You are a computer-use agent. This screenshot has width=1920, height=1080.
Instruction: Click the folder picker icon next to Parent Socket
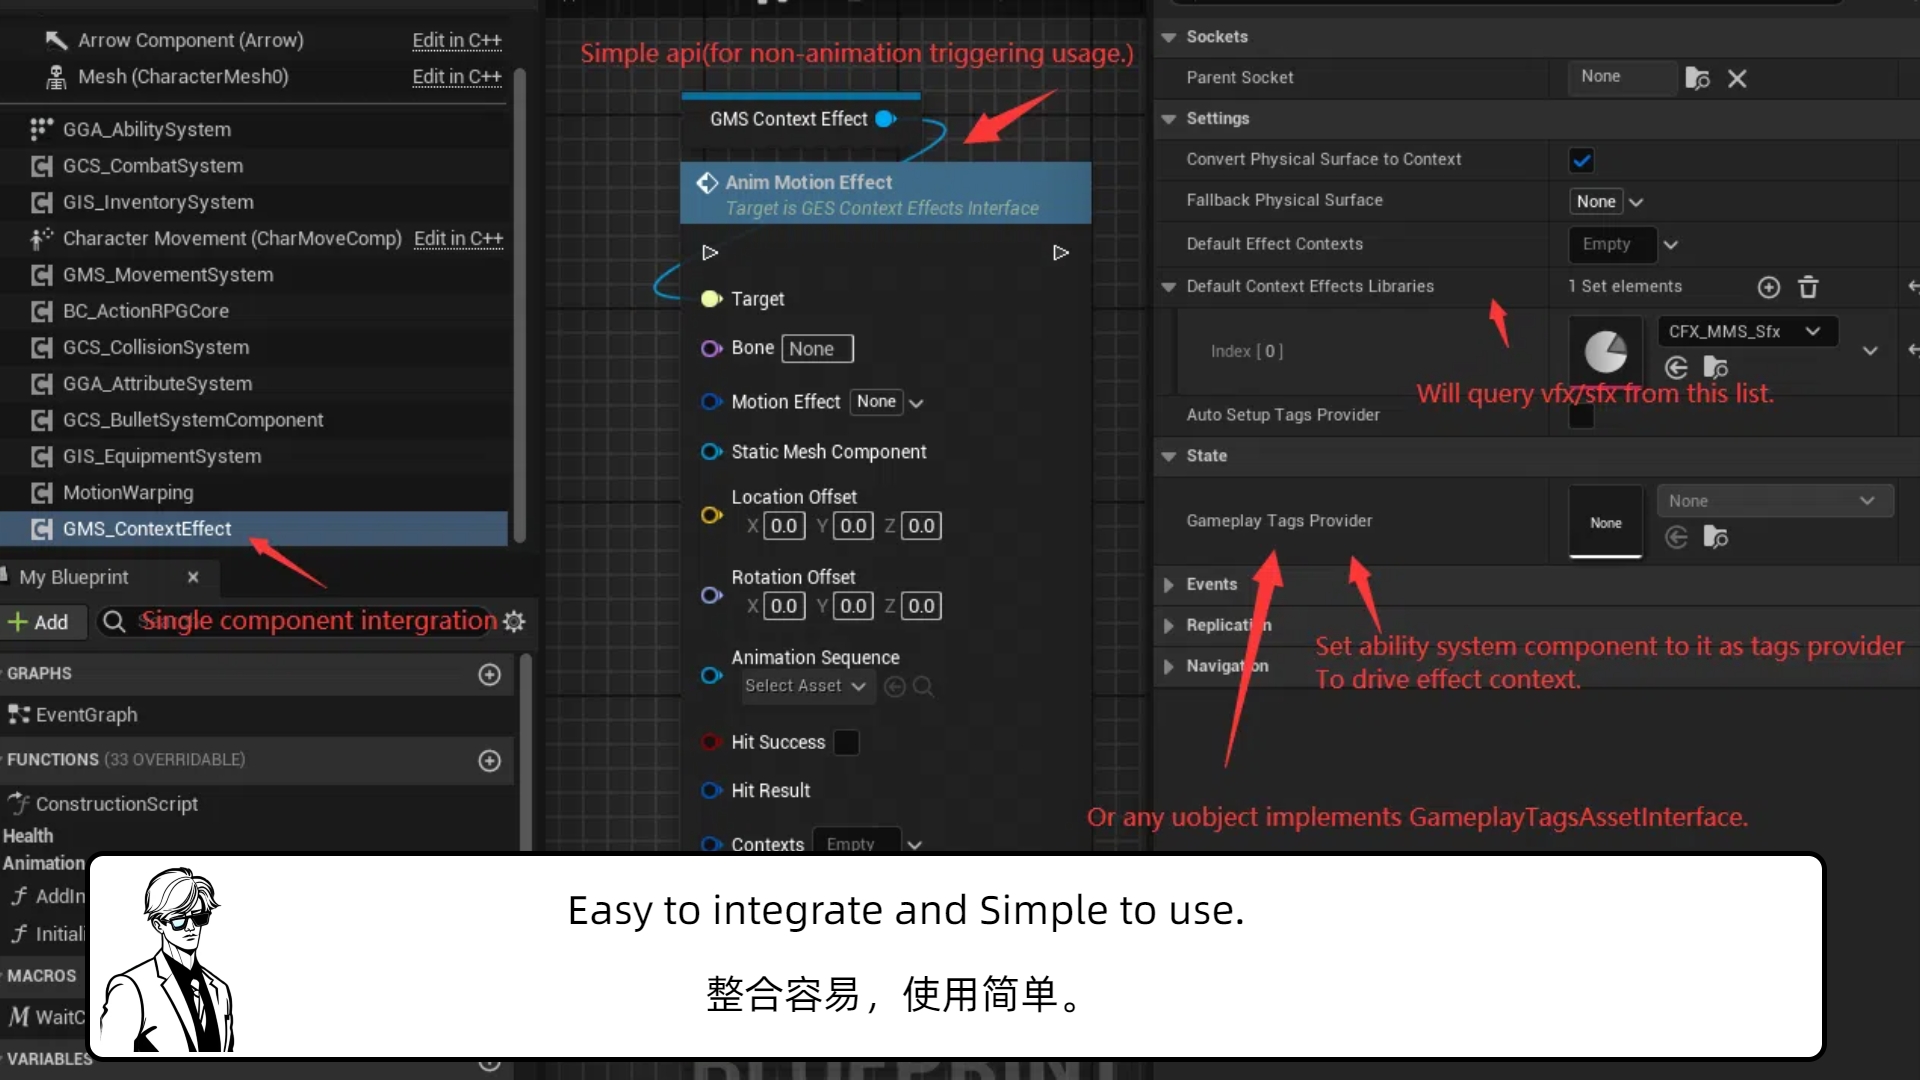point(1697,78)
